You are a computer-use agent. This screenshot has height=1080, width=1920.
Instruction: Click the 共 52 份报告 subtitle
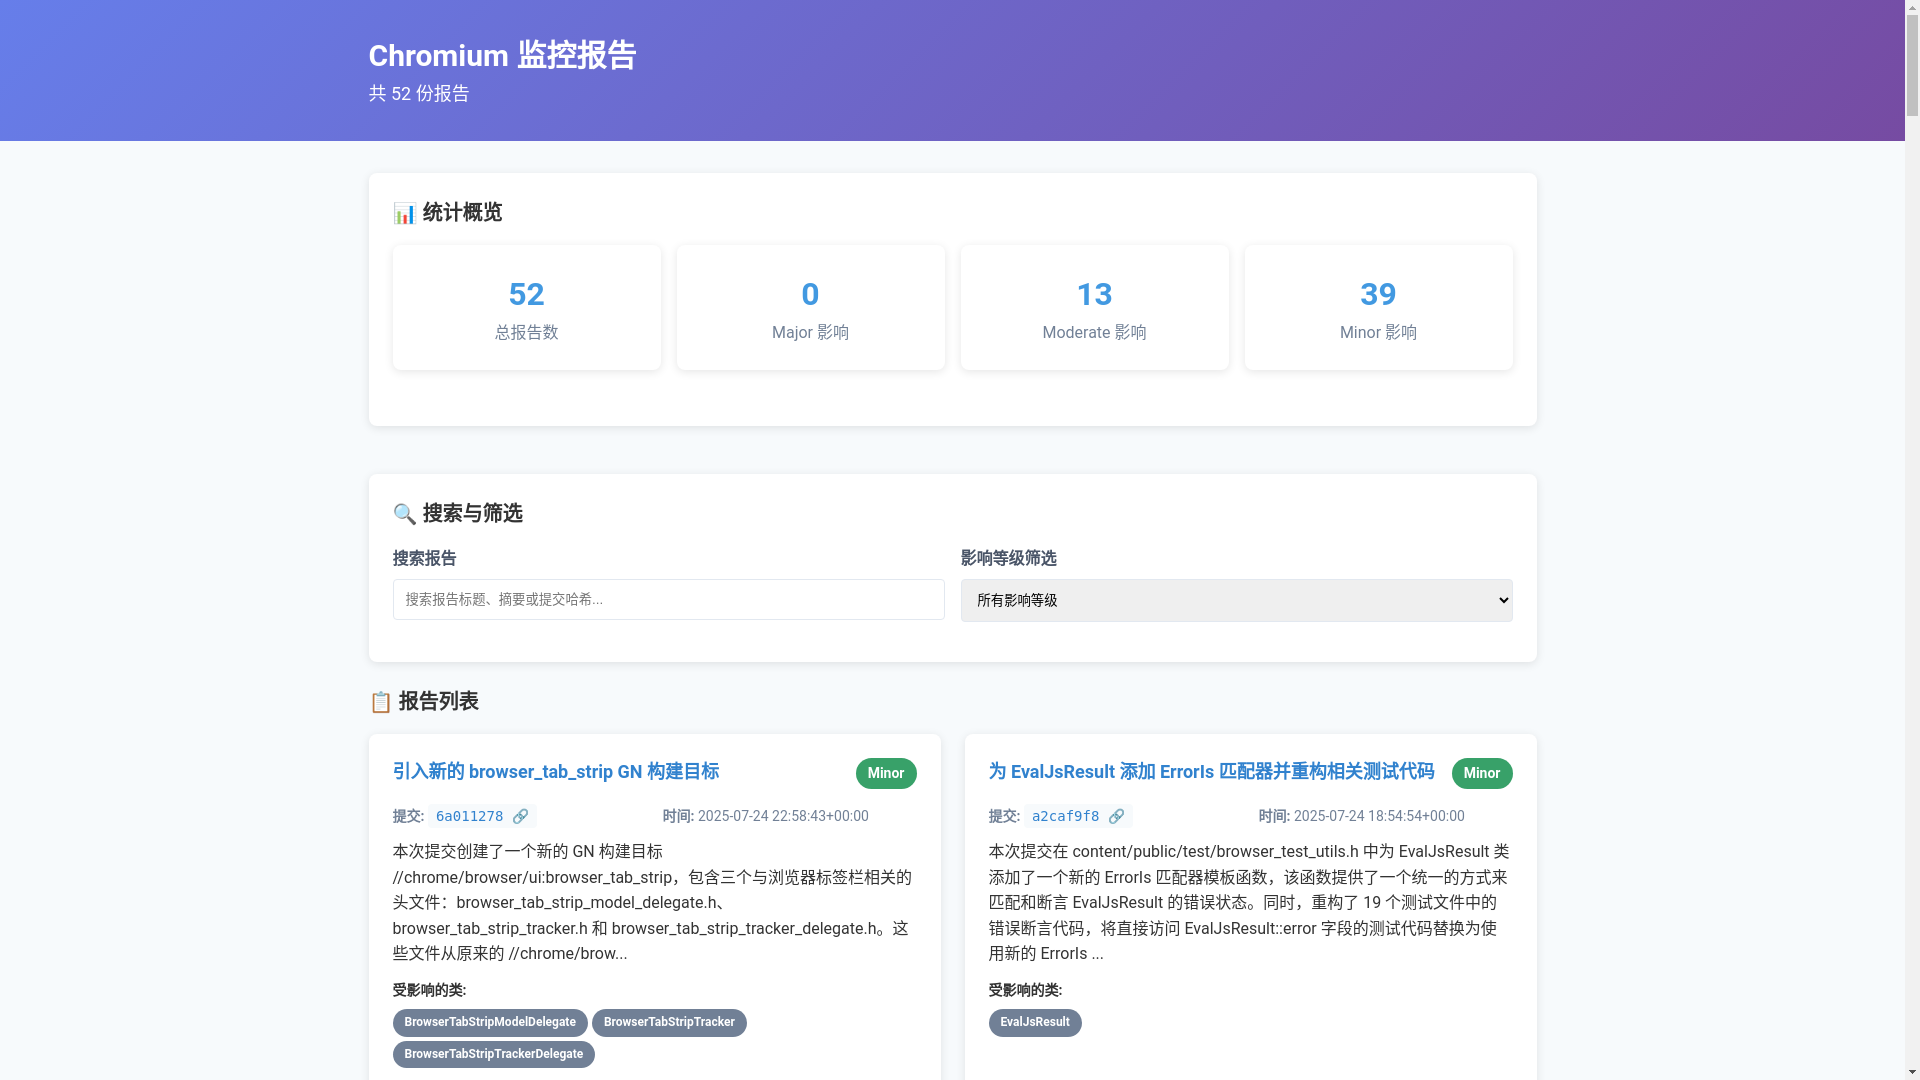419,94
